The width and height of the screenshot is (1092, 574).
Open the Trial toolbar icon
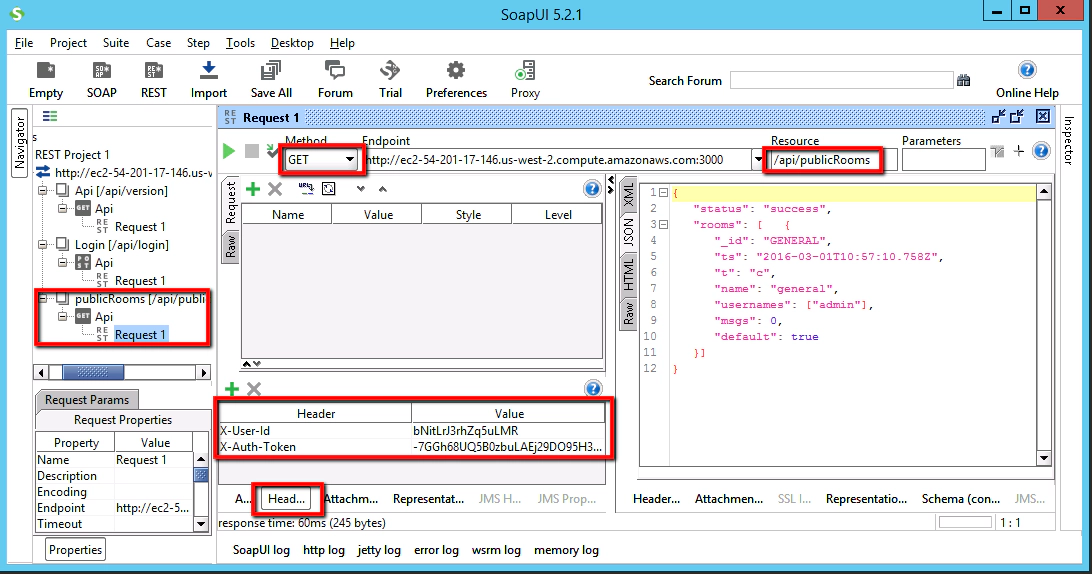(x=390, y=80)
